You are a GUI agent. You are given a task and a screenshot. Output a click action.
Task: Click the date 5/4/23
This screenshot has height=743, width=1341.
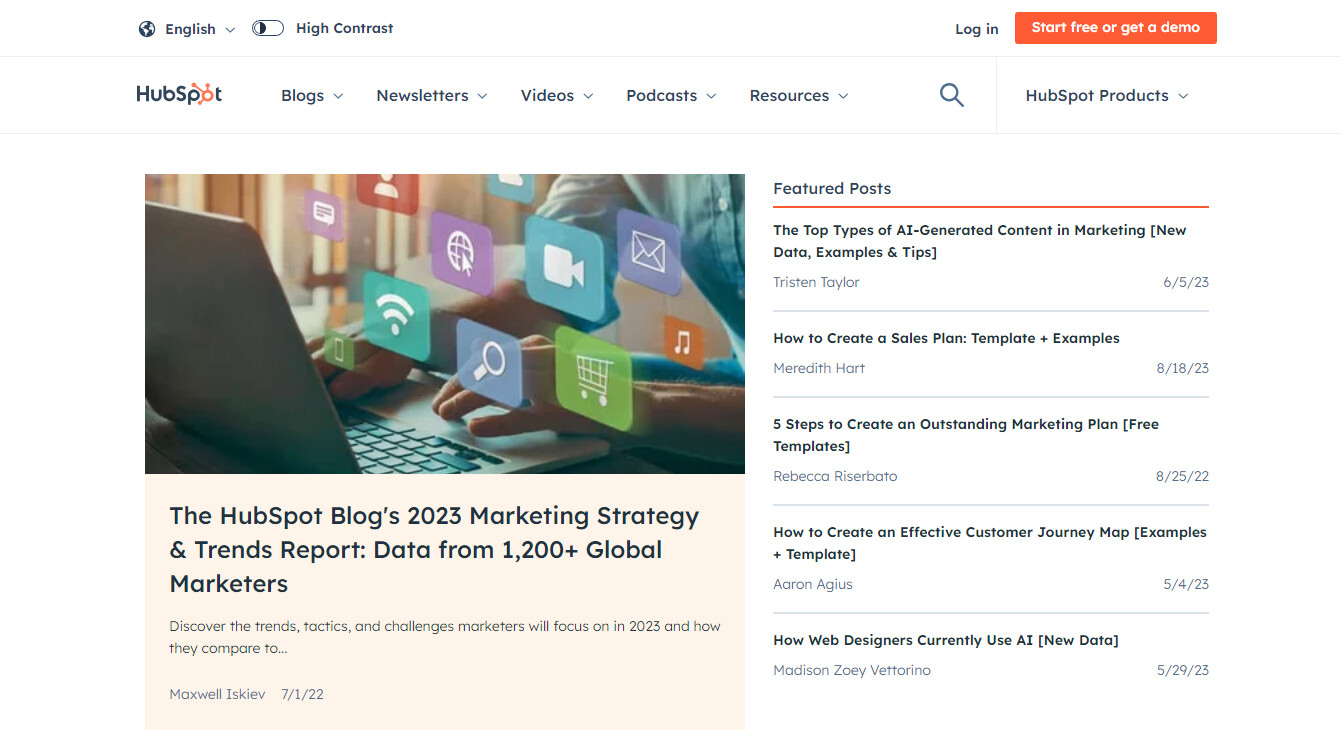(x=1186, y=584)
